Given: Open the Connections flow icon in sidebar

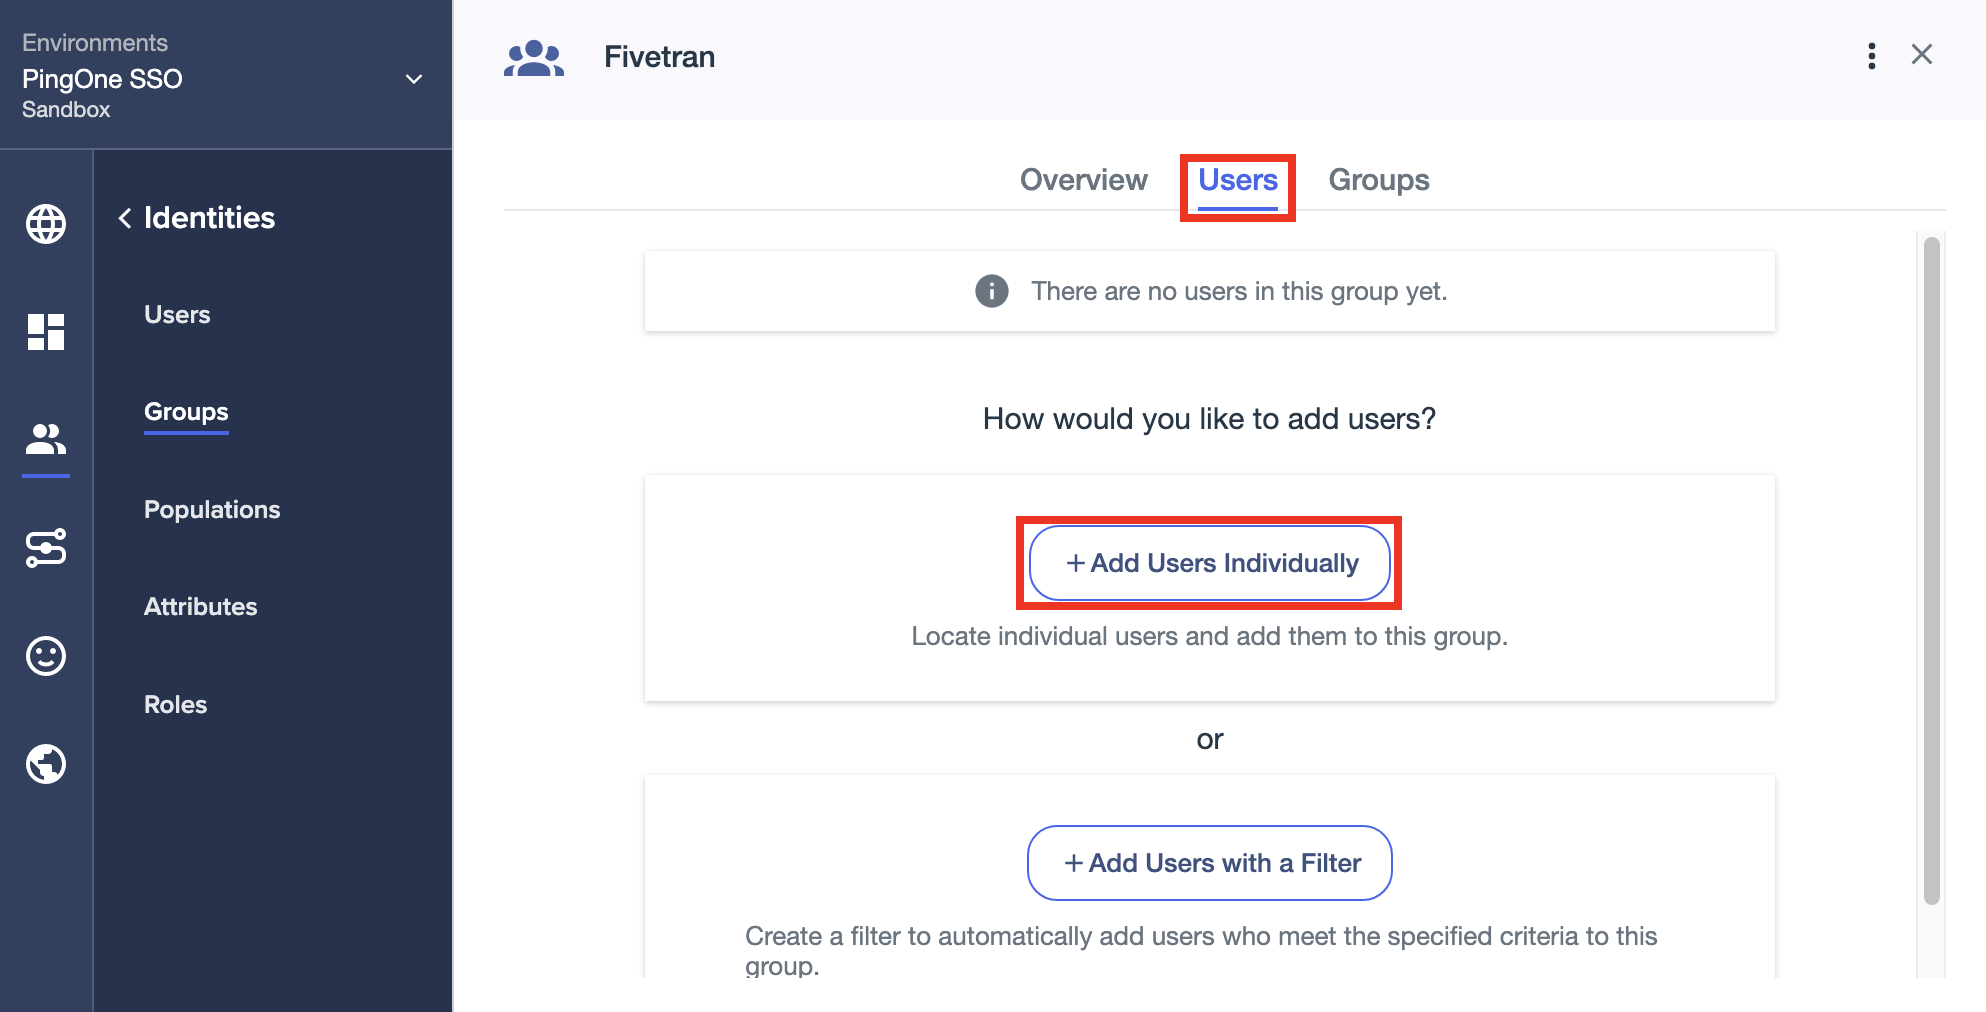Looking at the screenshot, I should click(x=46, y=548).
